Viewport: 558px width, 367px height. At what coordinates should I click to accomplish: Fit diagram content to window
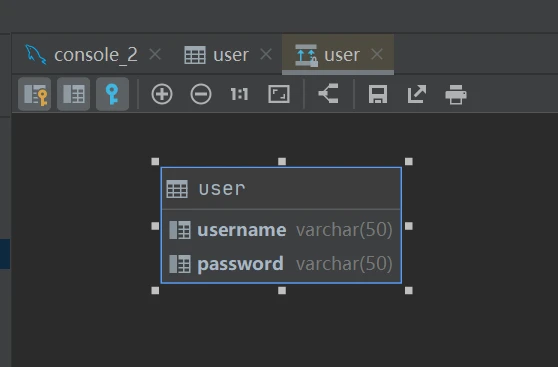click(x=279, y=94)
